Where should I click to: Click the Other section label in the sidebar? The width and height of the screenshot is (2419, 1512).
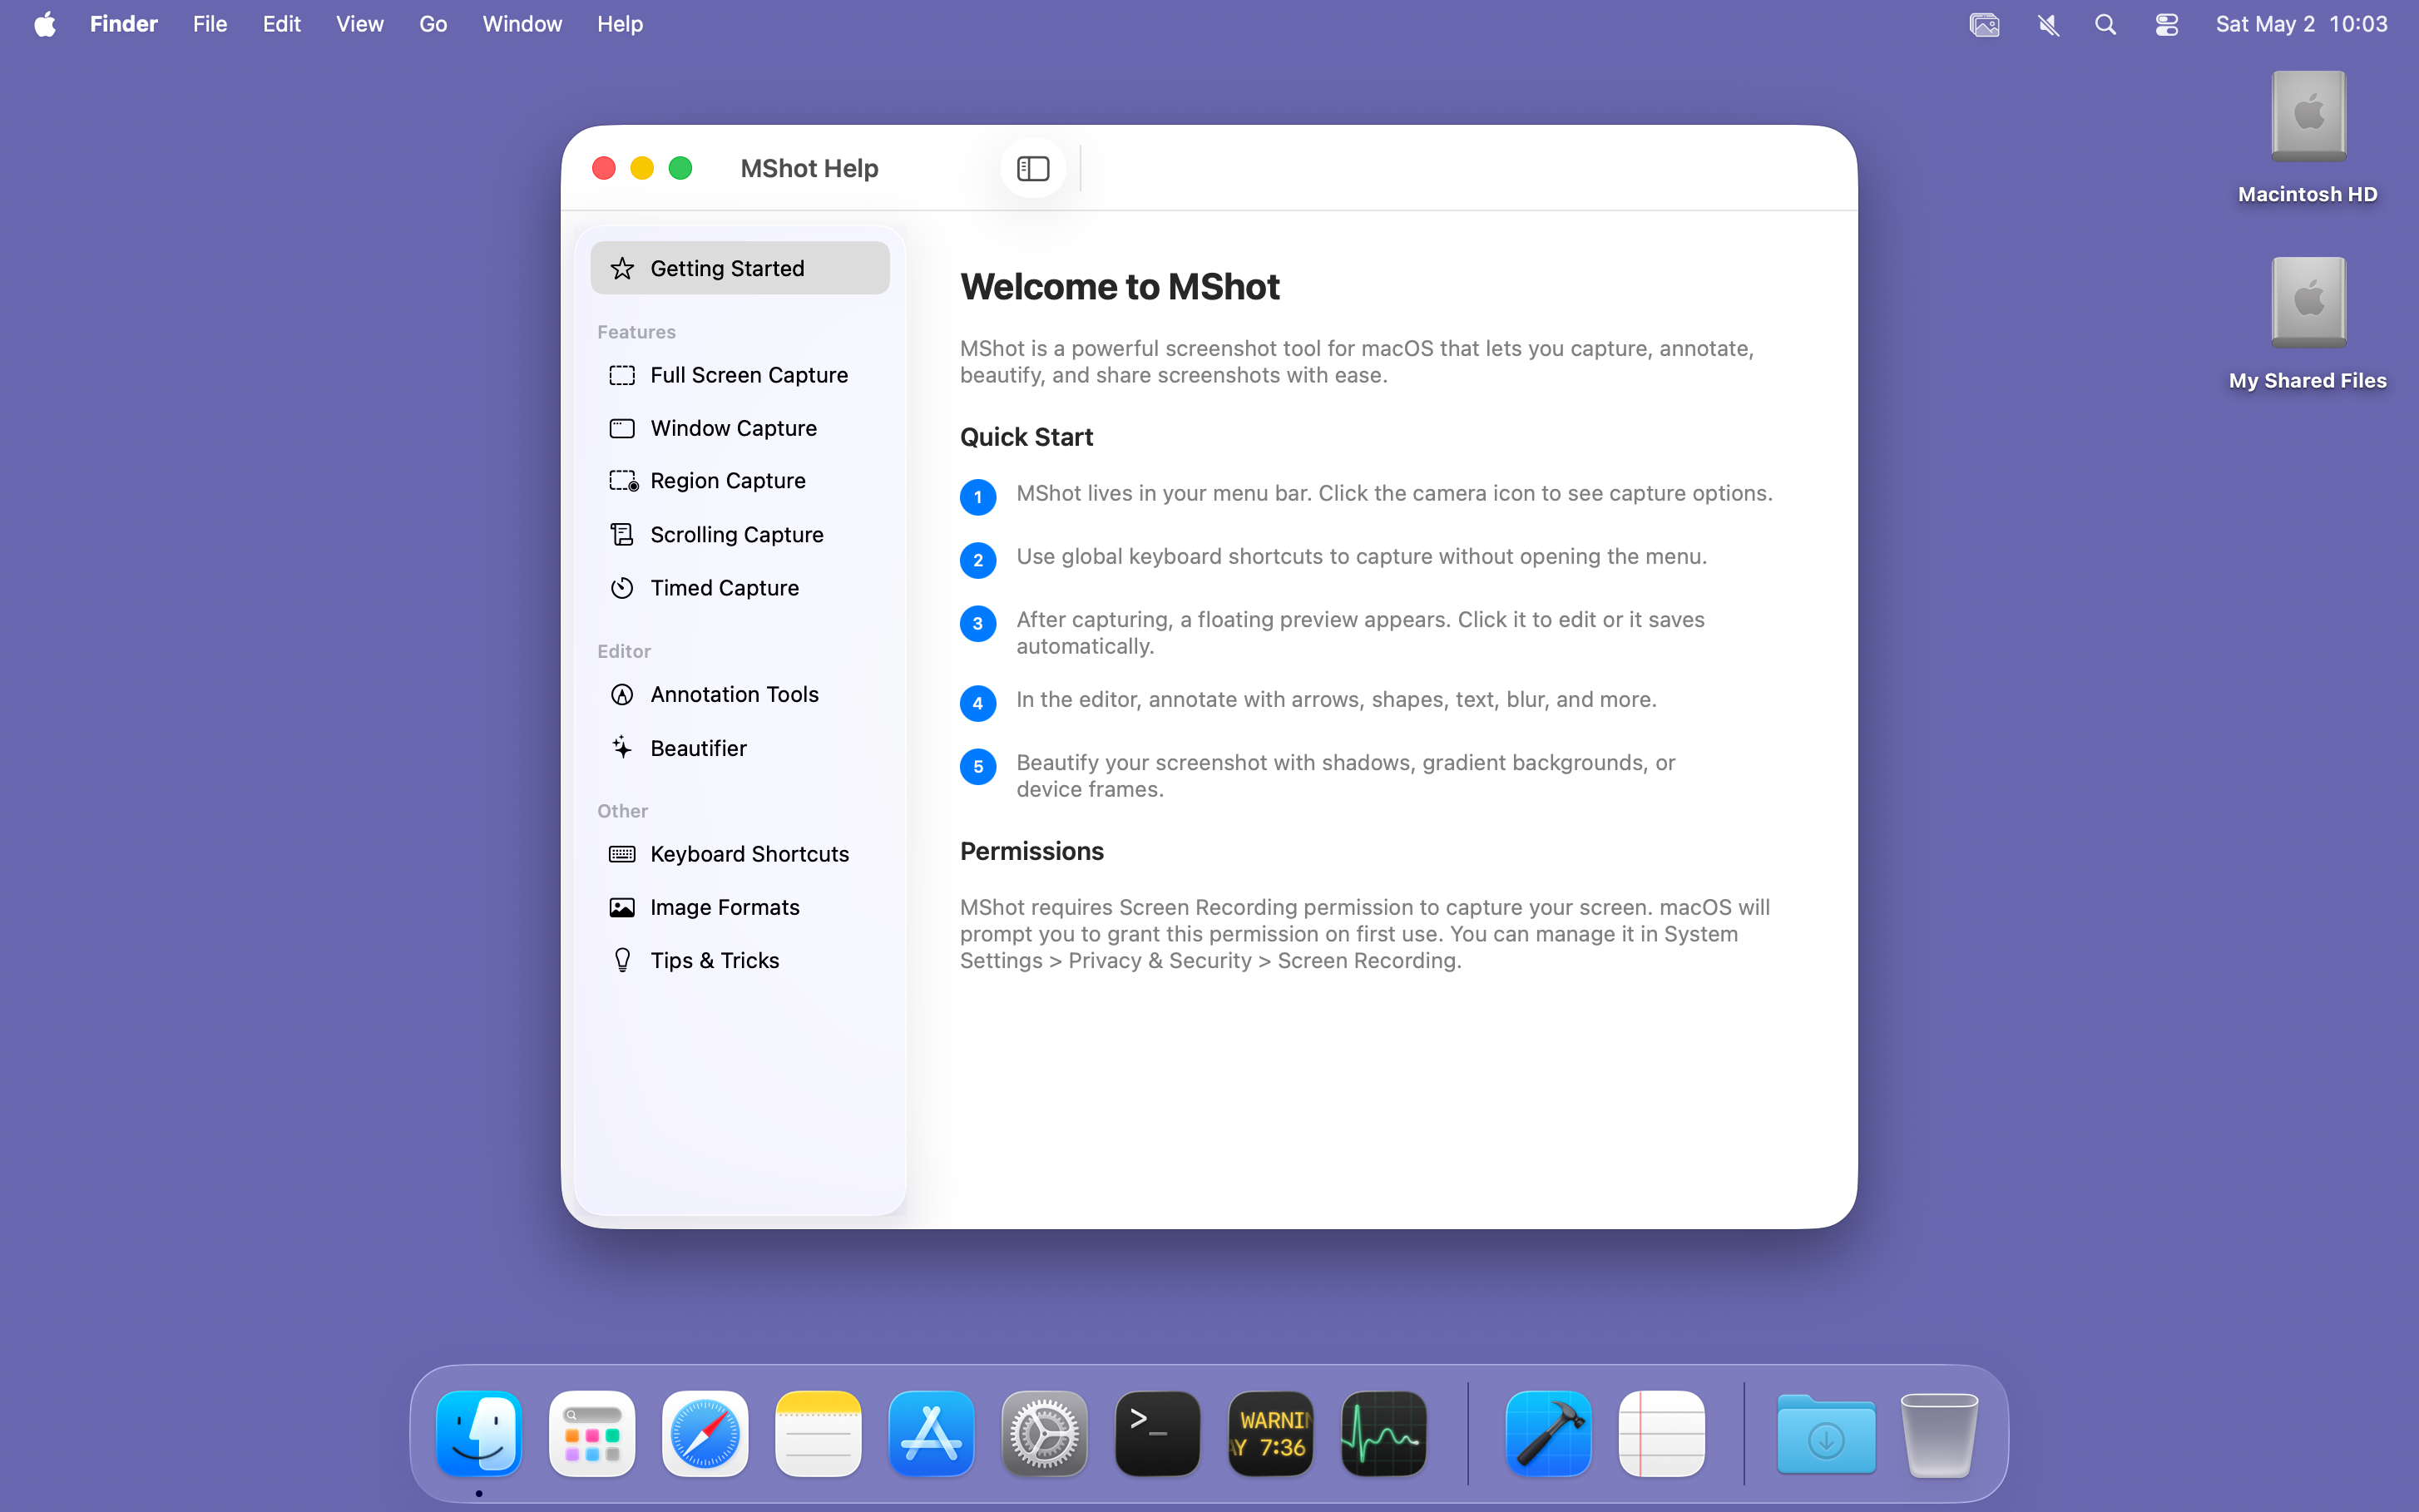pyautogui.click(x=622, y=811)
